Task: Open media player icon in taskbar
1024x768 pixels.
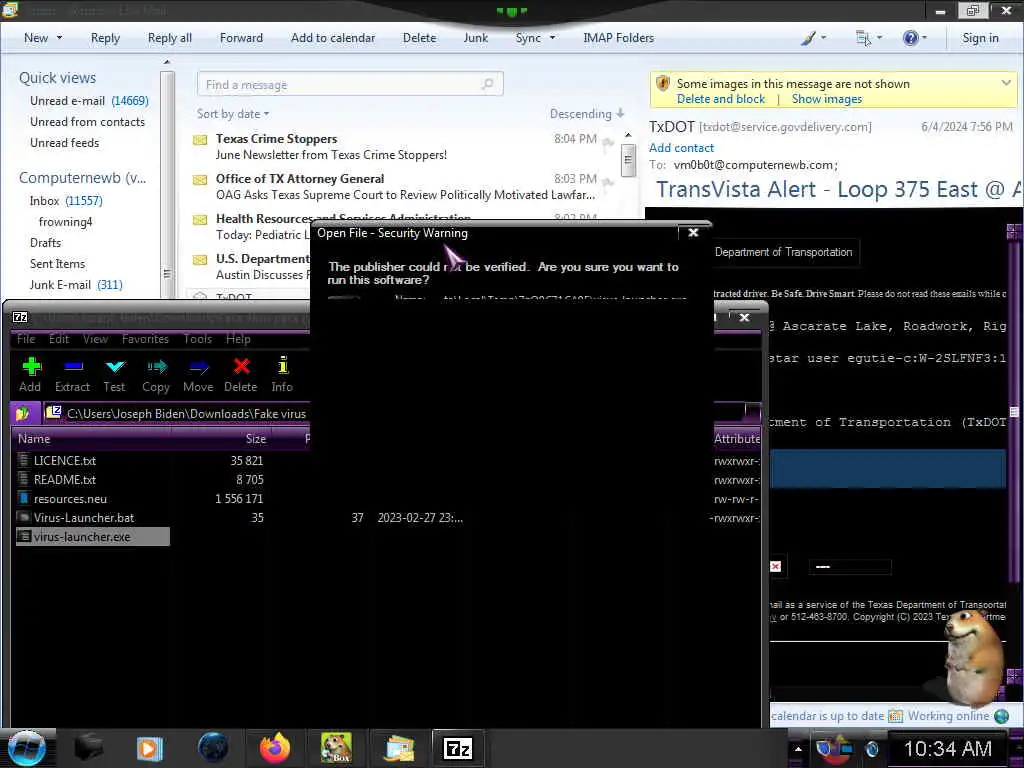Action: point(150,748)
